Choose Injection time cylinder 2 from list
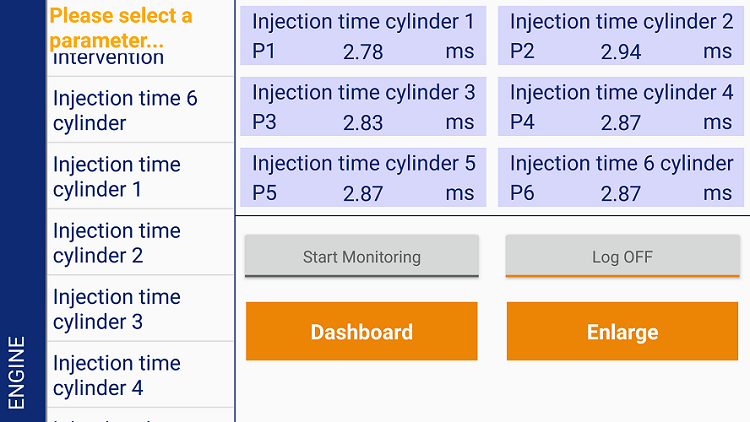750x422 pixels. pyautogui.click(x=140, y=242)
